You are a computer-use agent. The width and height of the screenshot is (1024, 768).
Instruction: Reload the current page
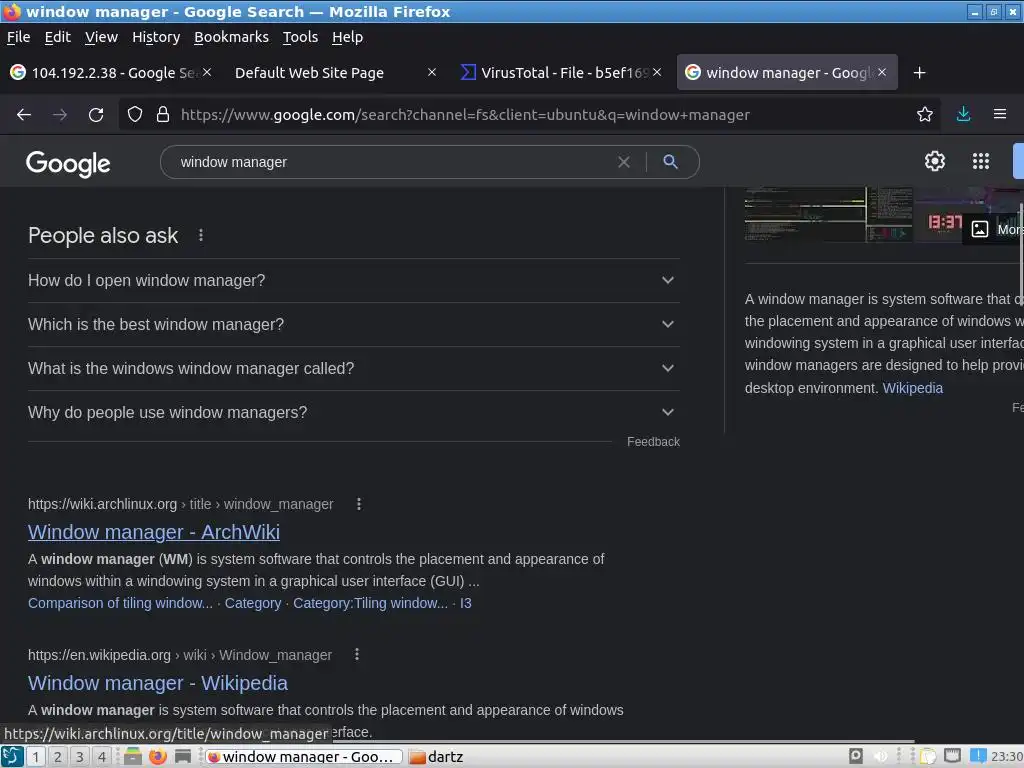(96, 115)
